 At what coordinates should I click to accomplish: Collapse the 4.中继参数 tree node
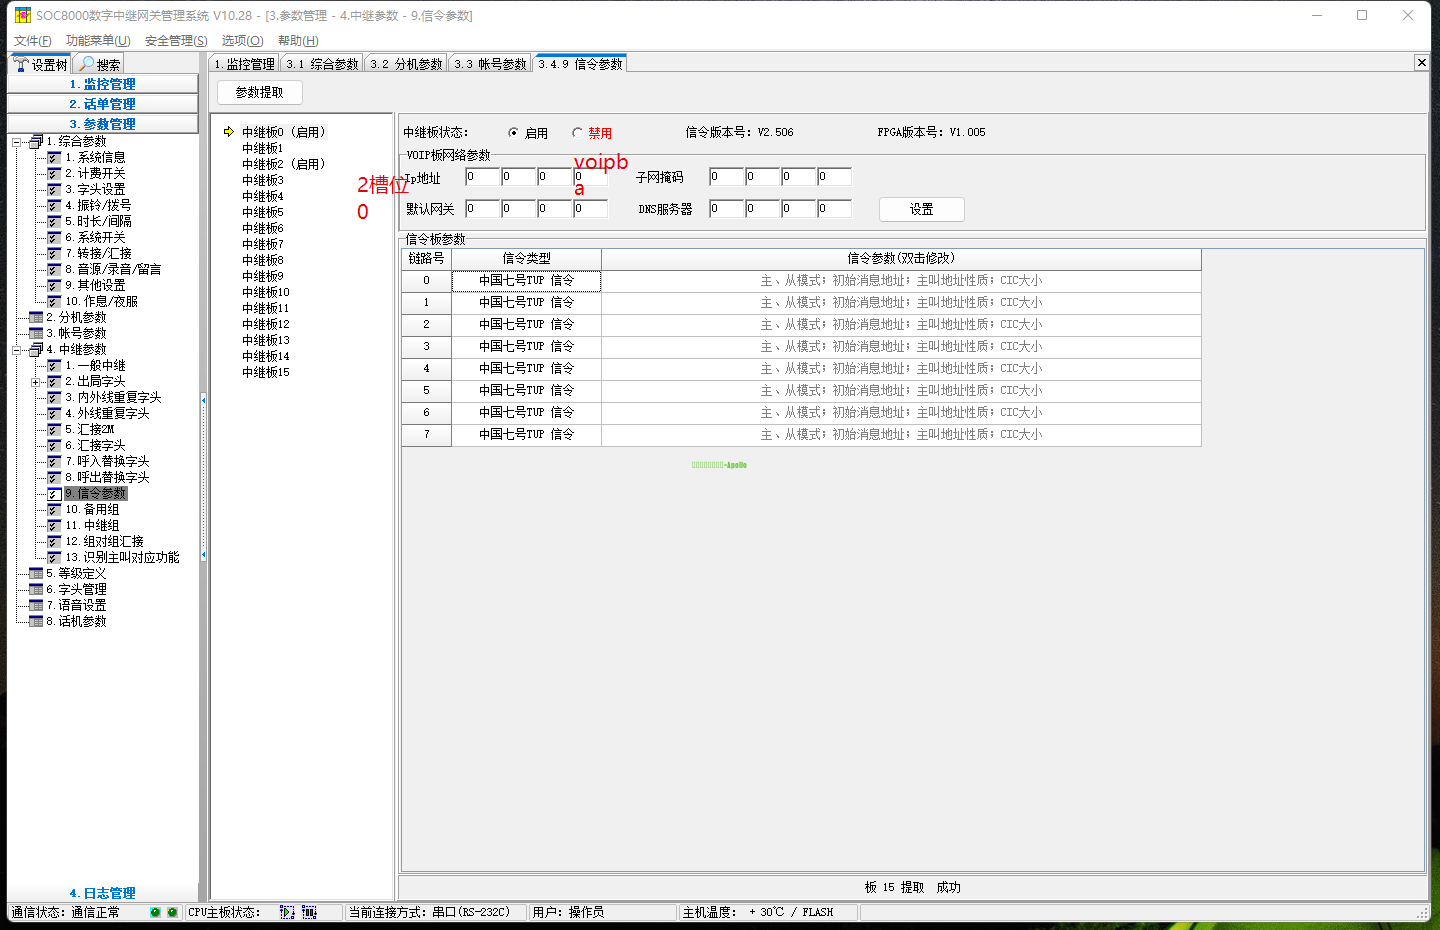[x=16, y=350]
